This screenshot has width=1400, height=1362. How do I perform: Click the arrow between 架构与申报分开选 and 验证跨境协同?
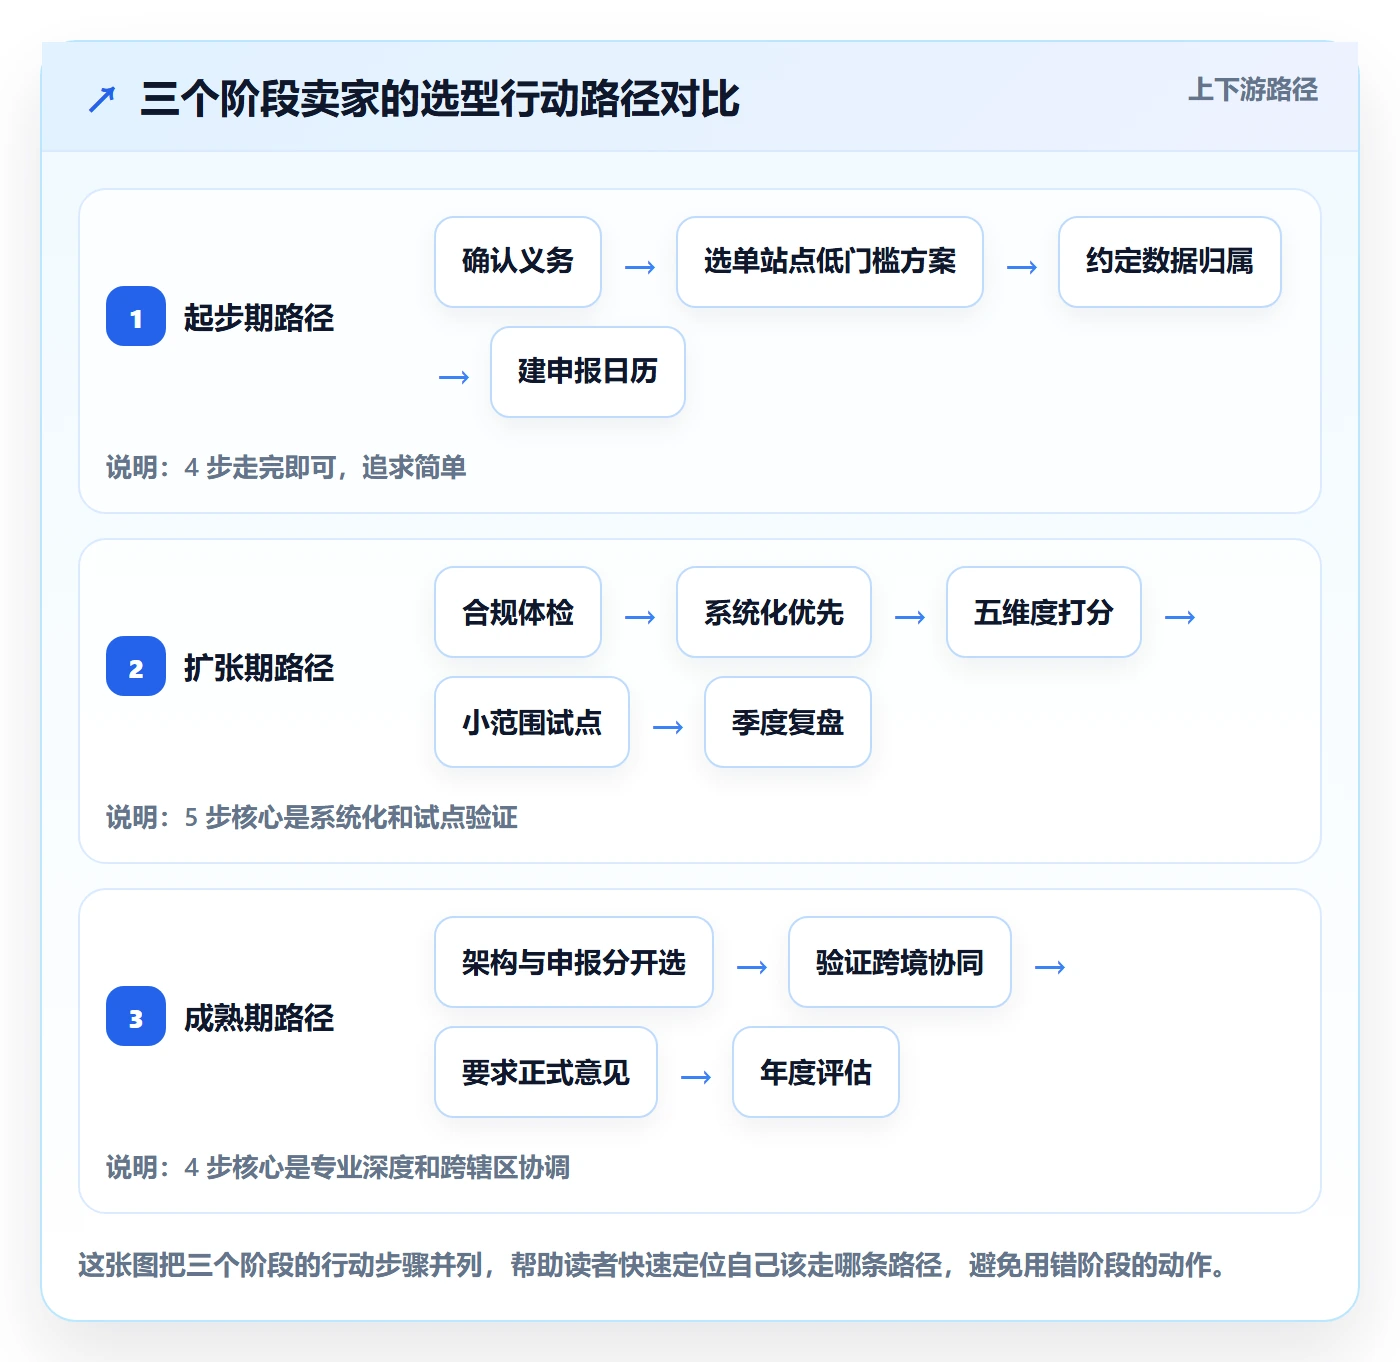[752, 967]
